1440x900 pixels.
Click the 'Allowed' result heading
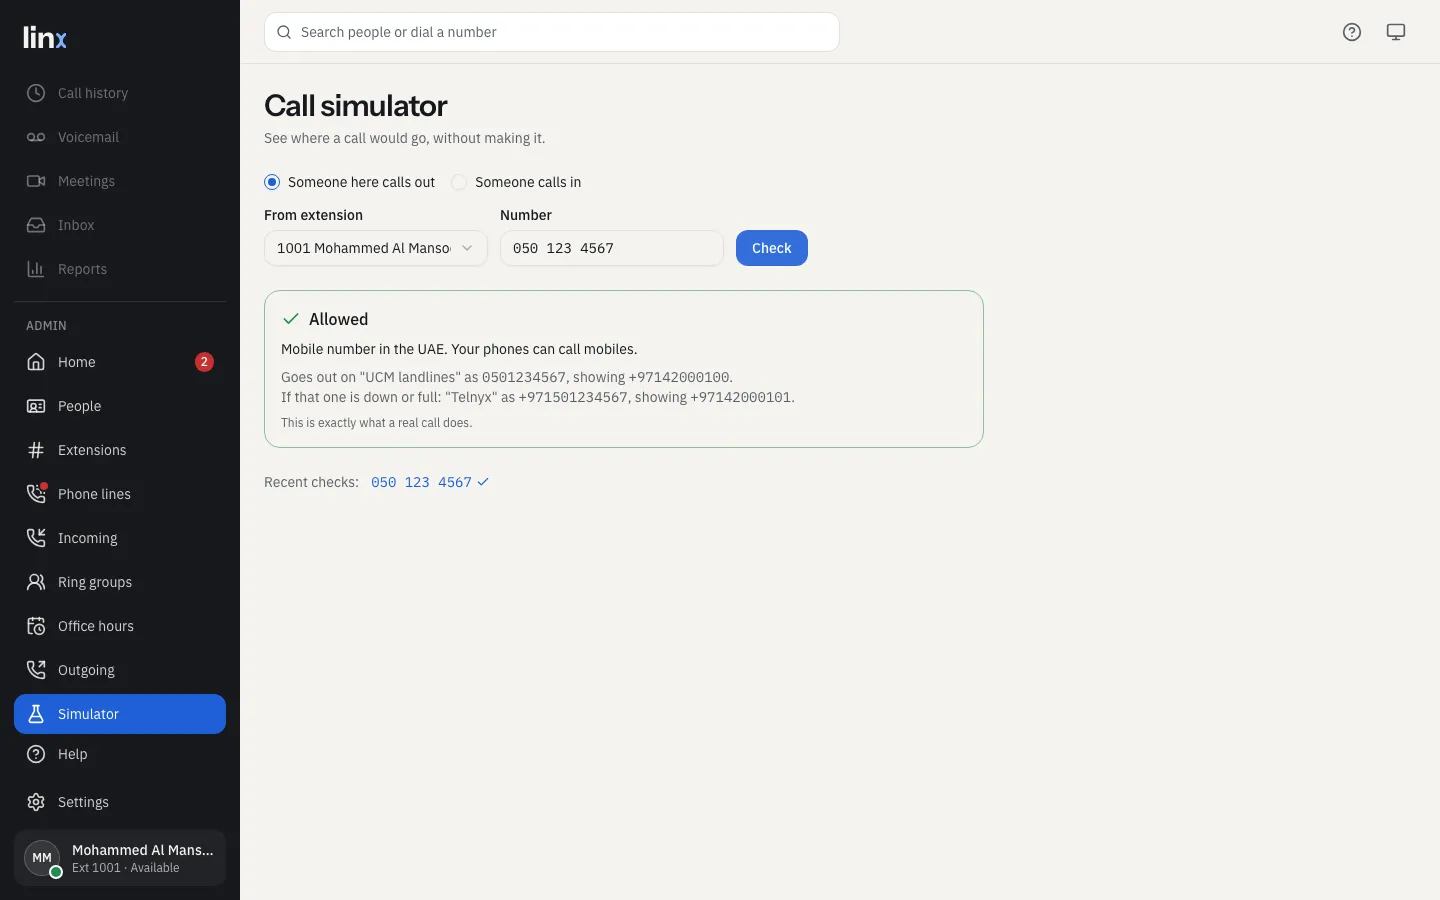click(x=338, y=319)
